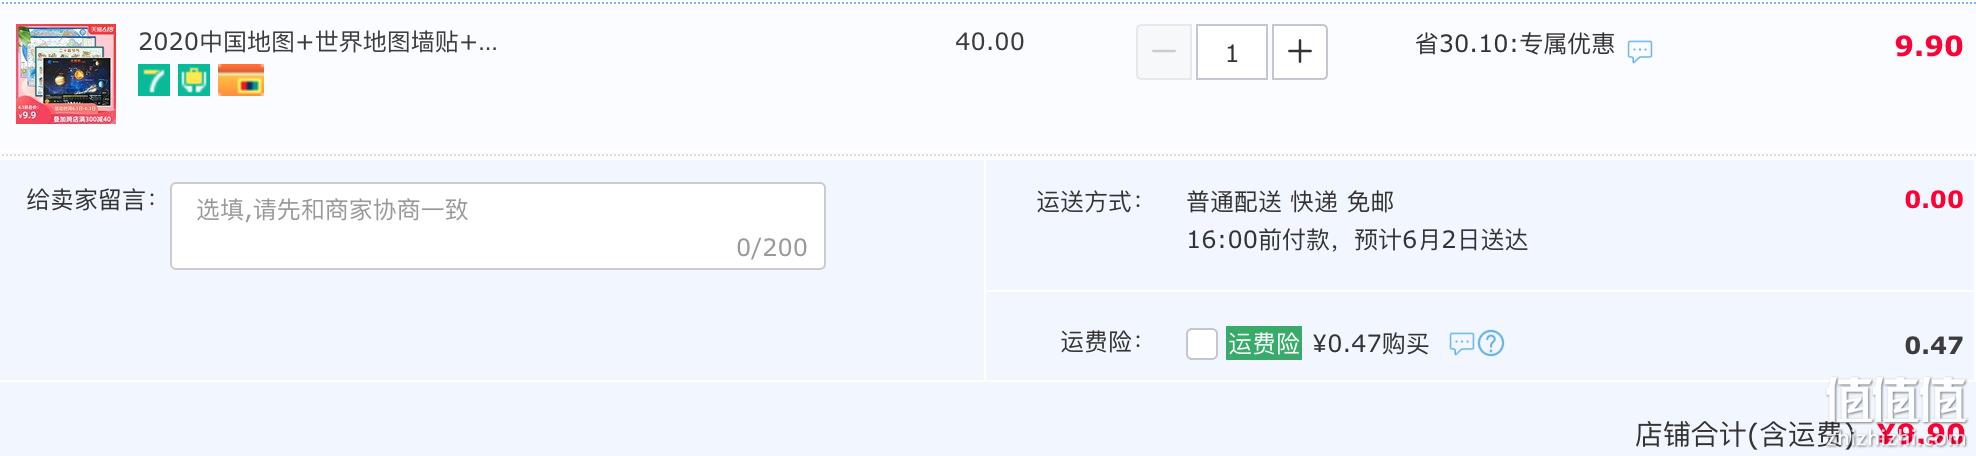The width and height of the screenshot is (1976, 456).
Task: Open the 2020中国地图+世界地图墙贴 product title
Action: (318, 42)
